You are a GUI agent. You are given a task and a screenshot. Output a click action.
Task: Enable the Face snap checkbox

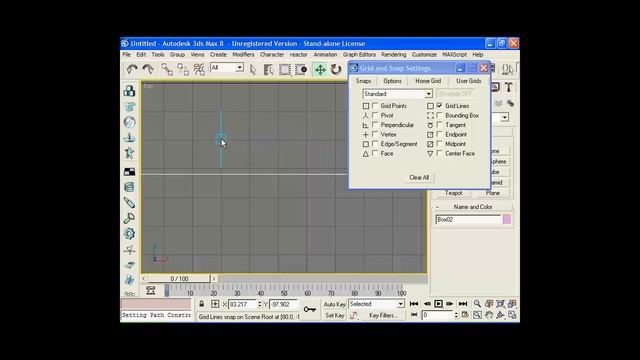point(375,153)
